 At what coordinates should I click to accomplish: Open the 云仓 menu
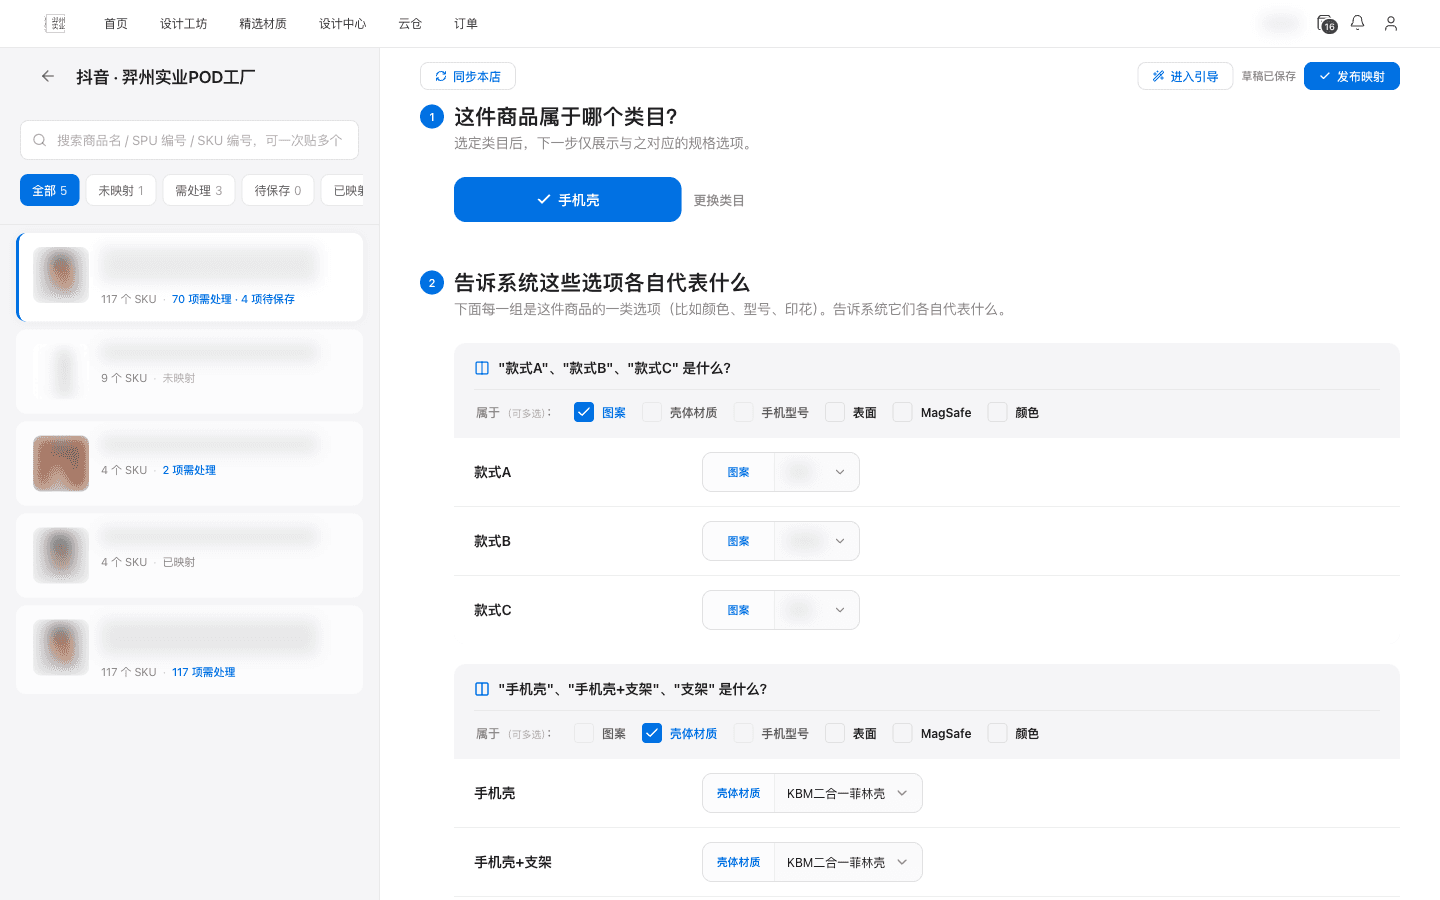pos(410,23)
